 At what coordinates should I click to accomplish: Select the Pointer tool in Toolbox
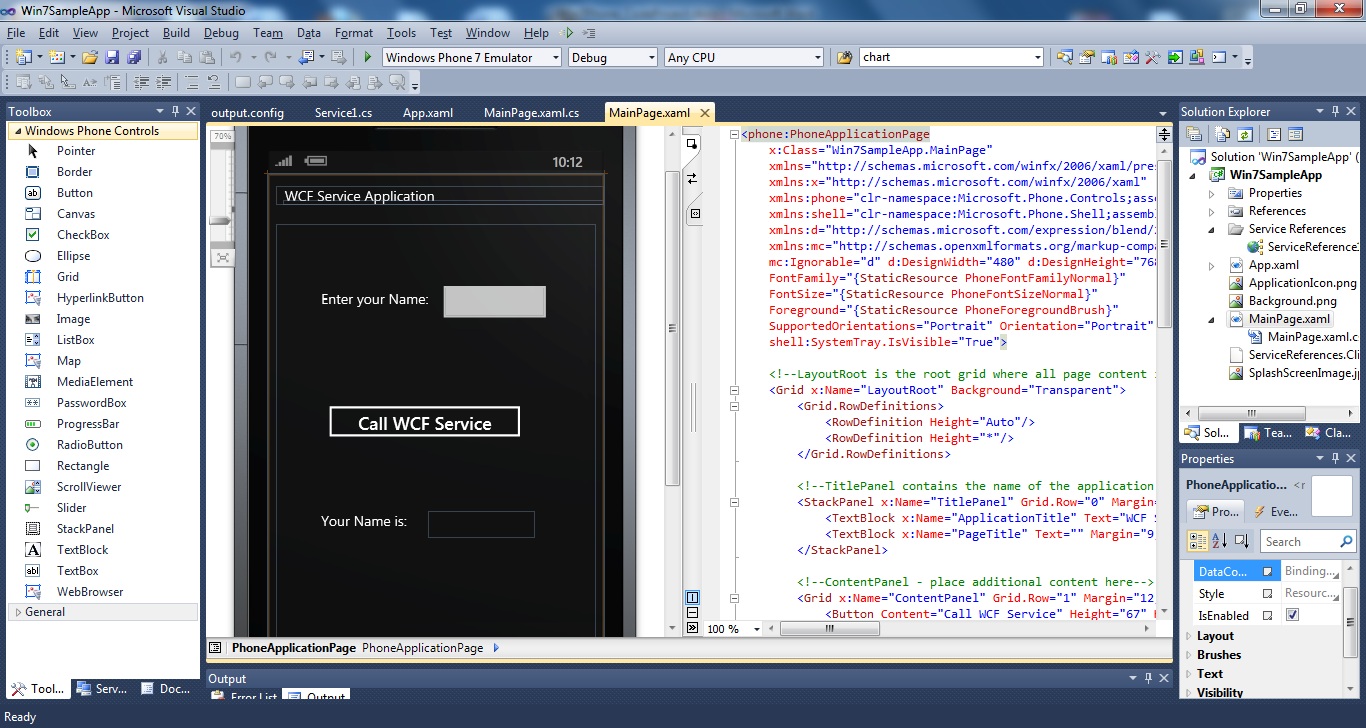tap(76, 151)
